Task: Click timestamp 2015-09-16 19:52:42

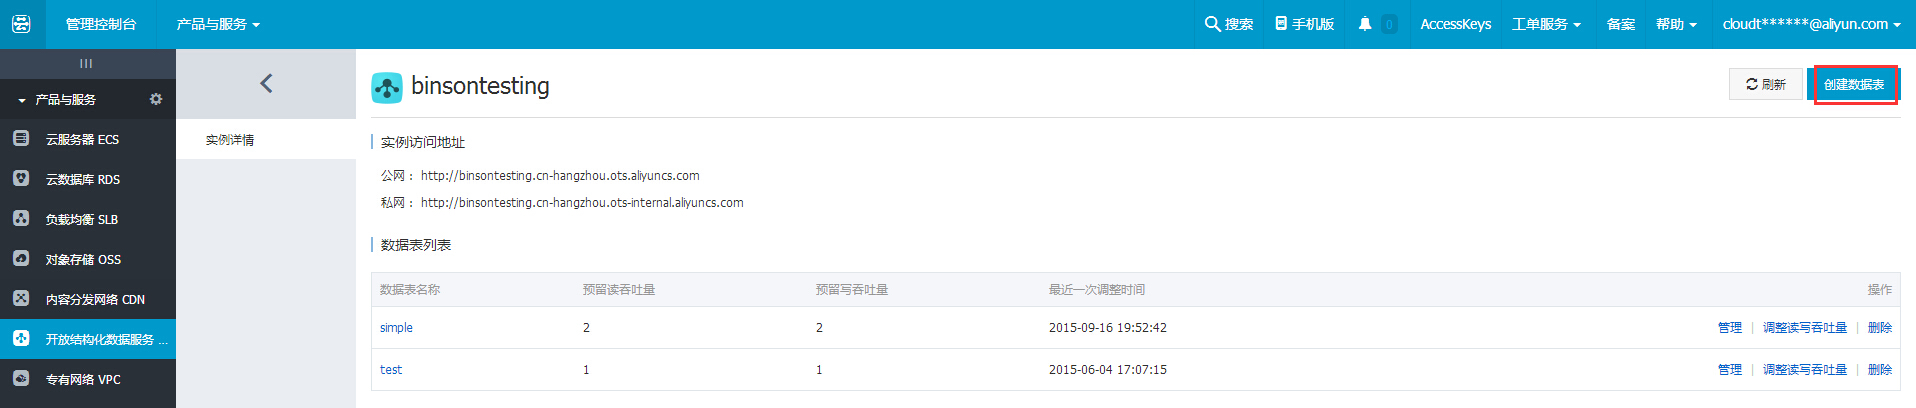Action: [1108, 328]
